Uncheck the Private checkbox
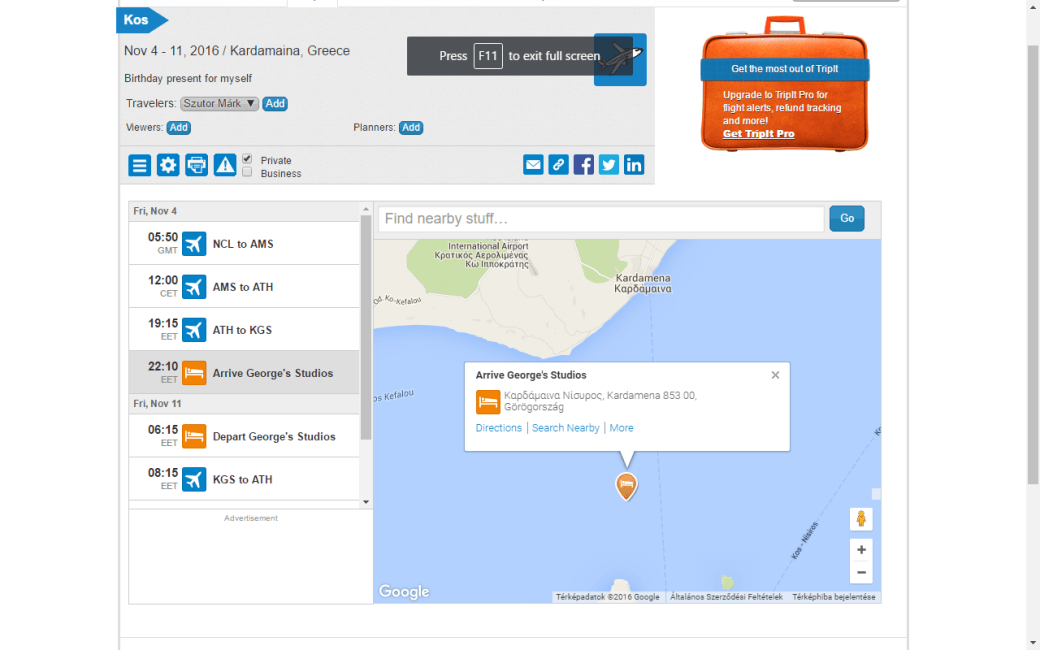The height and width of the screenshot is (650, 1040). 247,159
